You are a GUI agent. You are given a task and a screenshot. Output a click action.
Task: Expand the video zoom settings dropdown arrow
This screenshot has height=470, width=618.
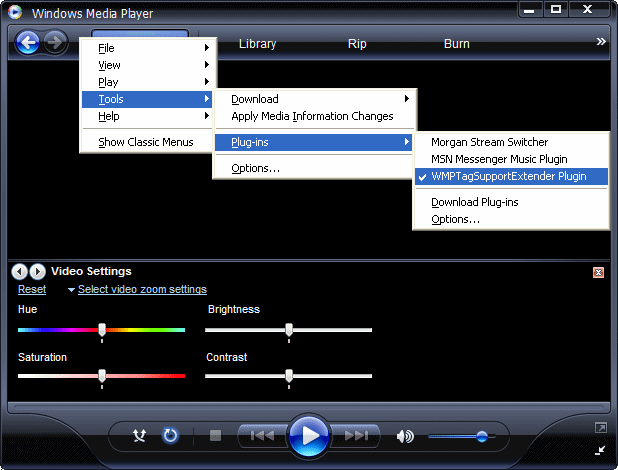point(71,290)
